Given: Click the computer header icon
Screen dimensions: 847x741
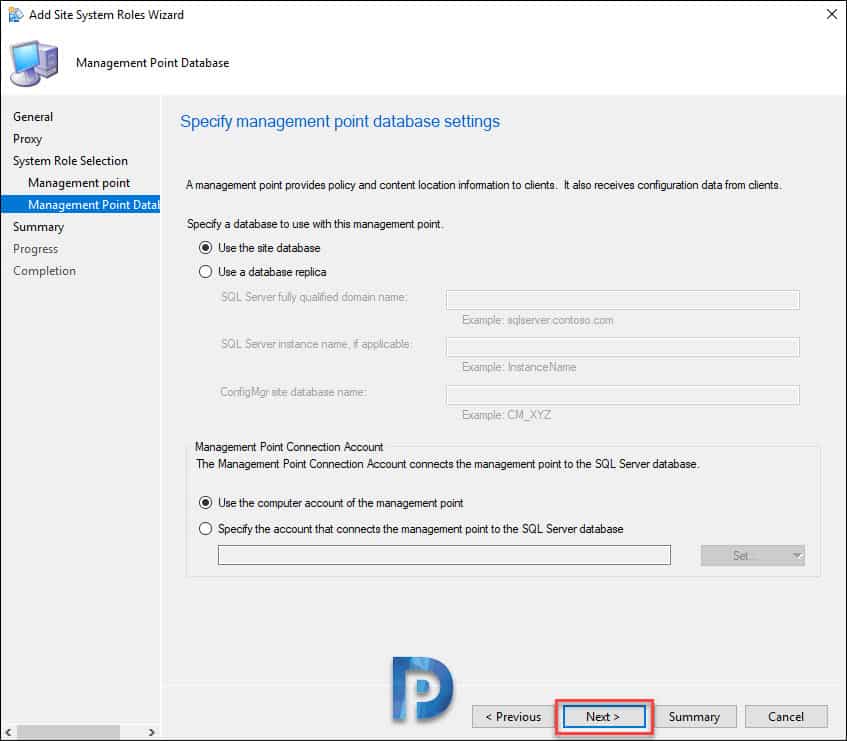Looking at the screenshot, I should coord(34,63).
